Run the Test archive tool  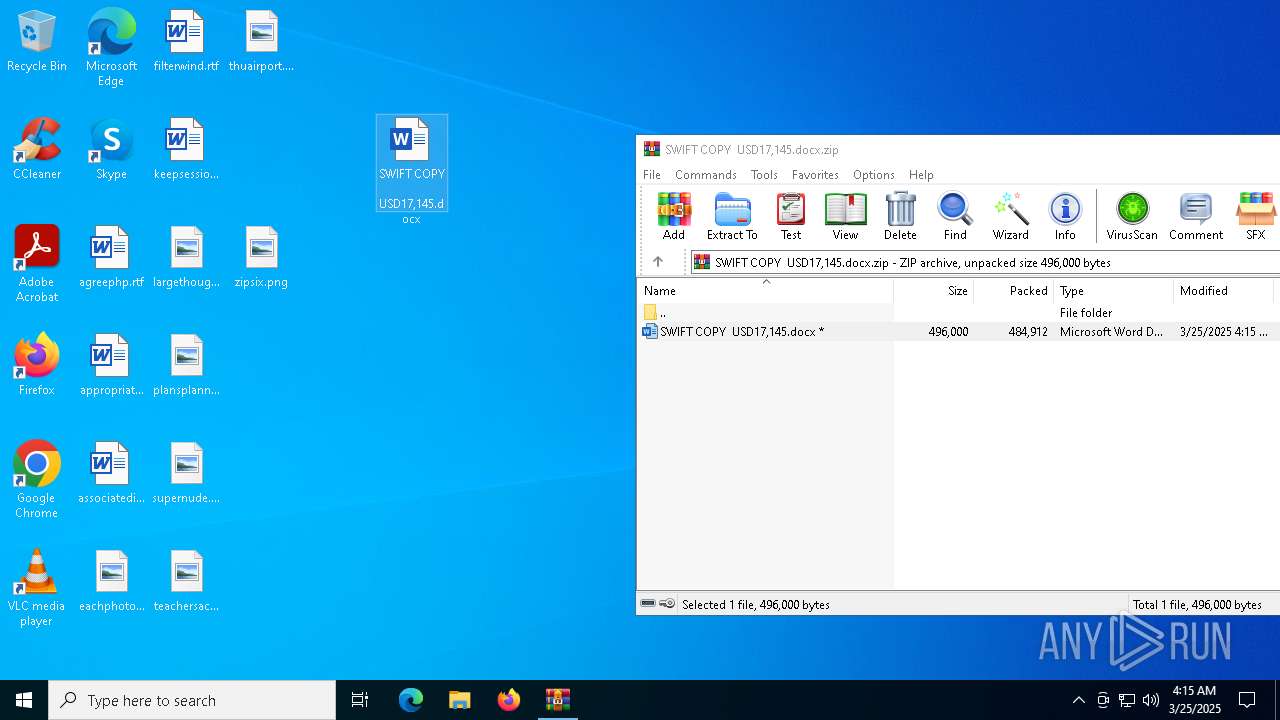click(x=791, y=216)
